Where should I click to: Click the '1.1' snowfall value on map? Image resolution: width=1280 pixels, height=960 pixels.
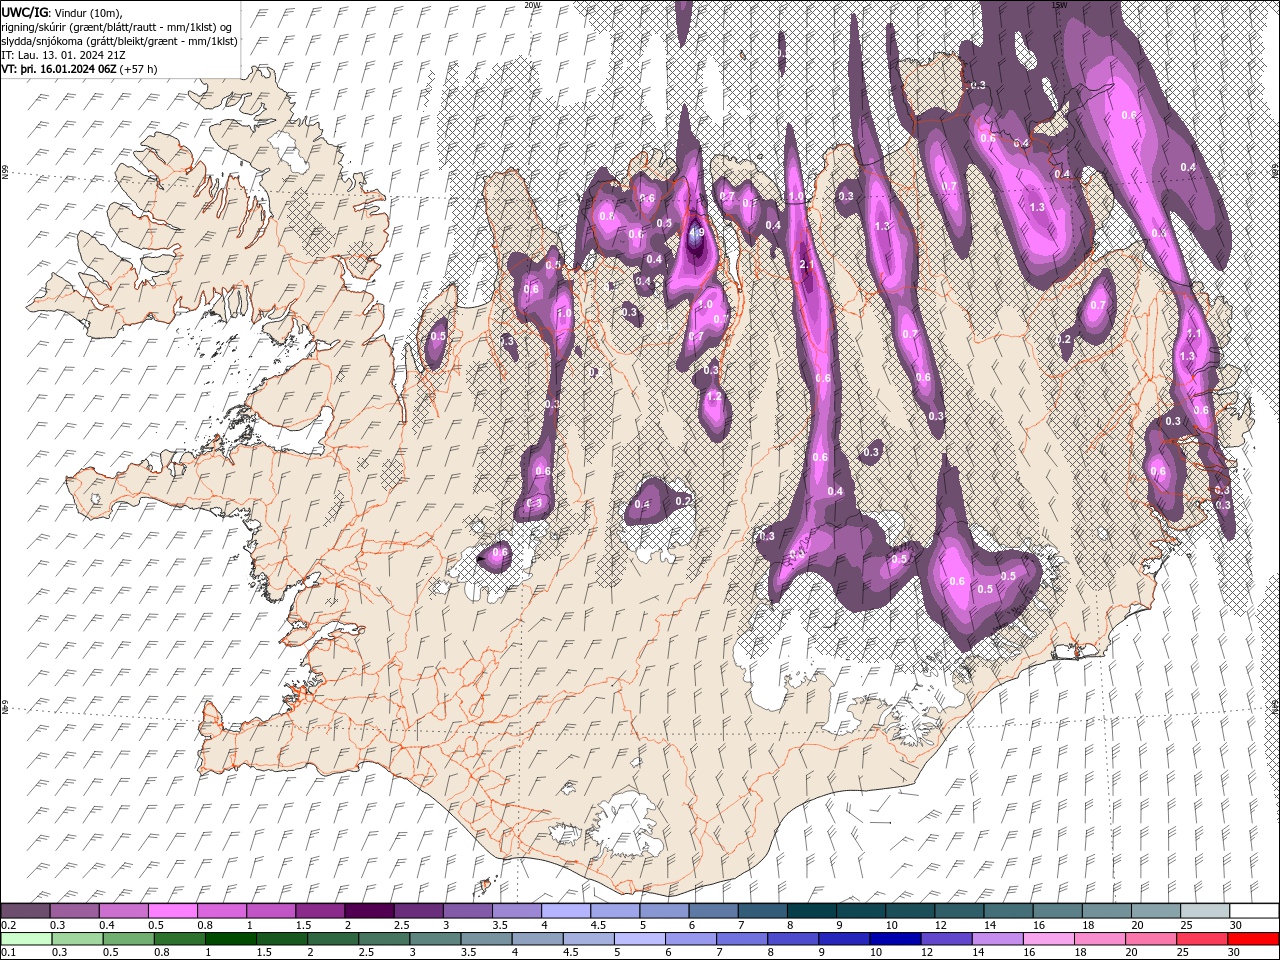pyautogui.click(x=1193, y=334)
